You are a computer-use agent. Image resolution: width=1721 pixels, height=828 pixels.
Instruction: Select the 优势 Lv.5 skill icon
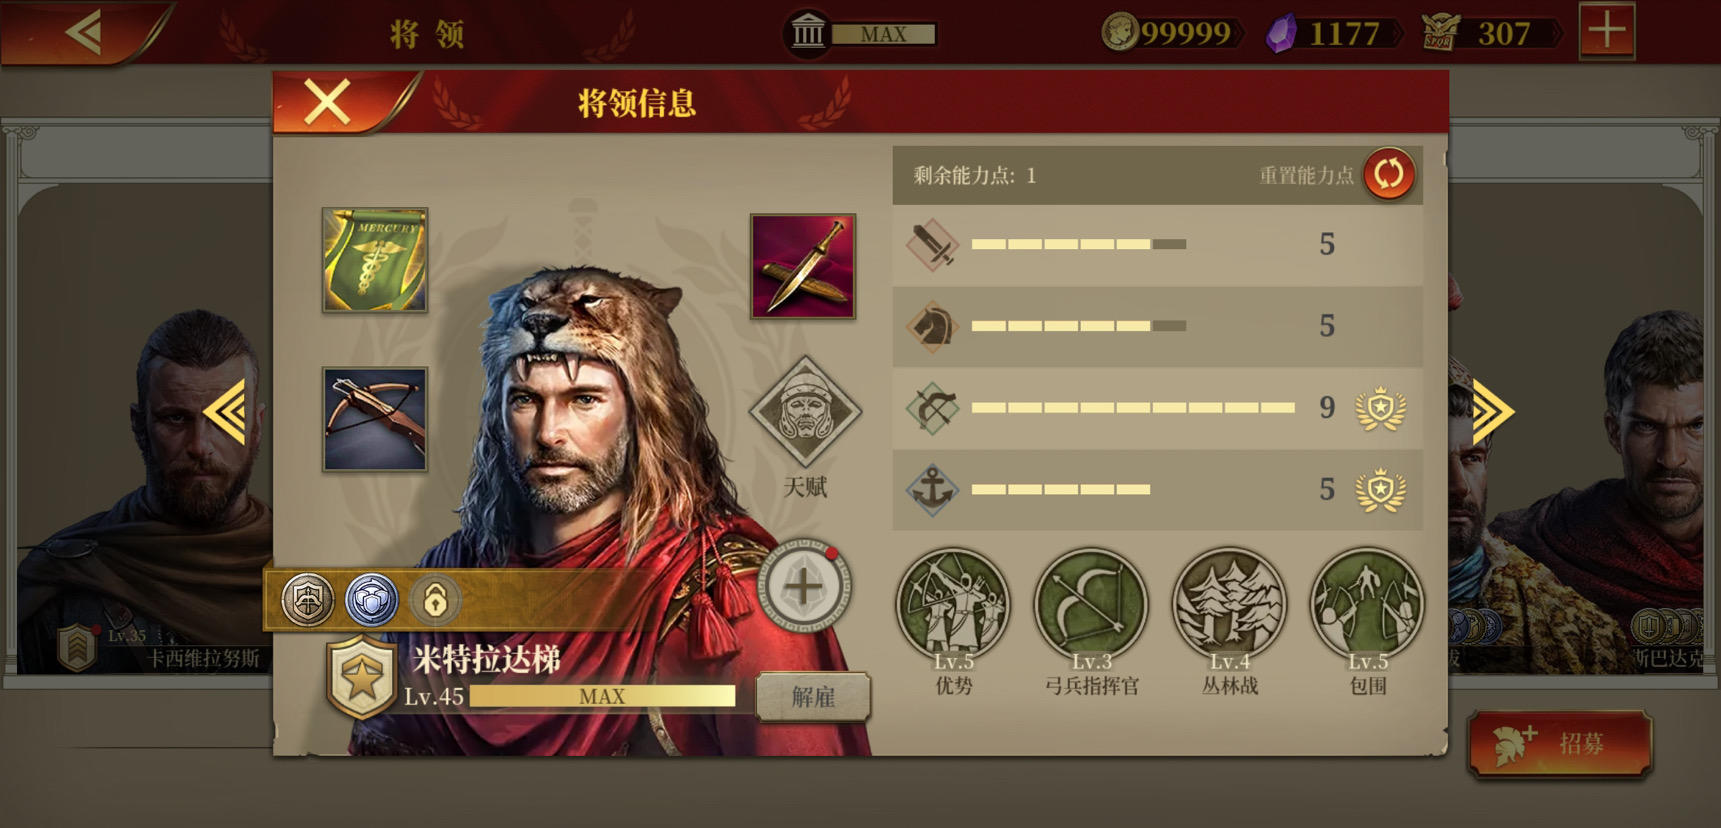click(x=953, y=605)
